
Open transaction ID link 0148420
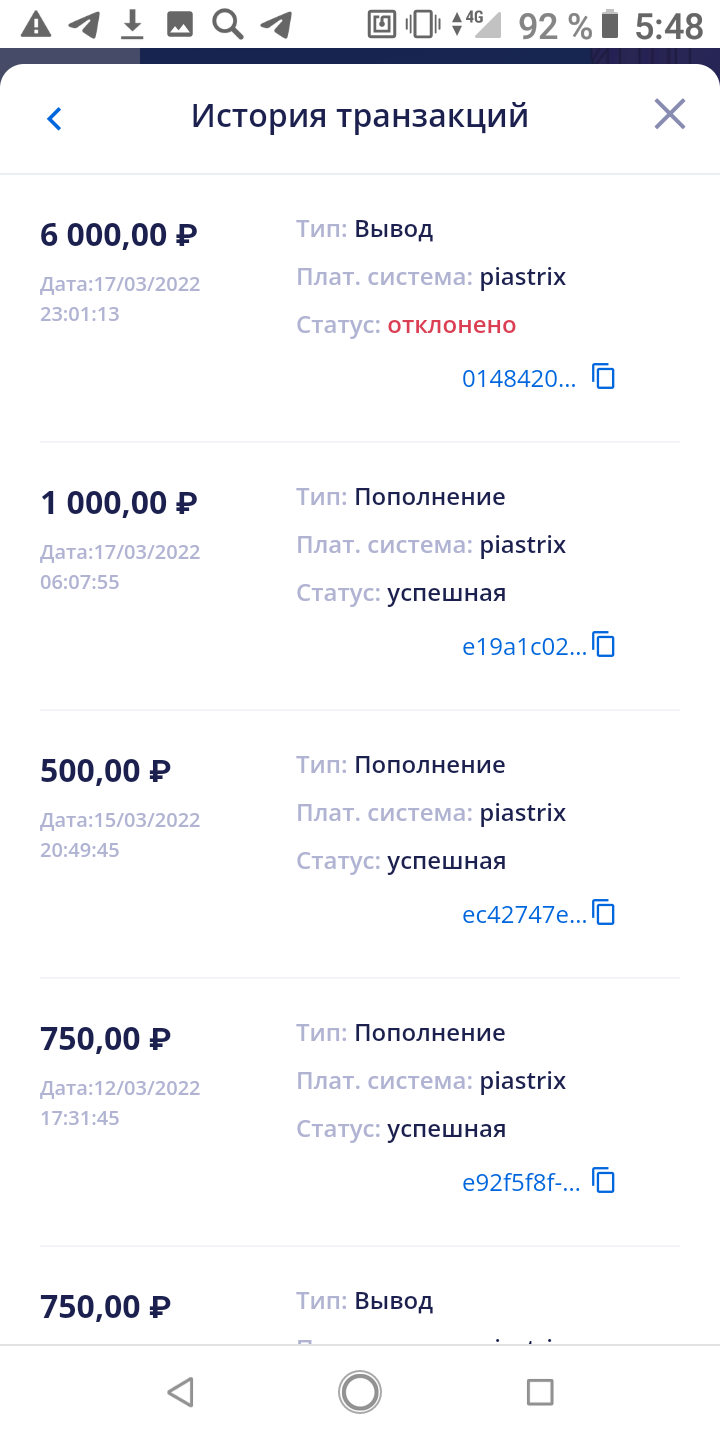pyautogui.click(x=519, y=378)
